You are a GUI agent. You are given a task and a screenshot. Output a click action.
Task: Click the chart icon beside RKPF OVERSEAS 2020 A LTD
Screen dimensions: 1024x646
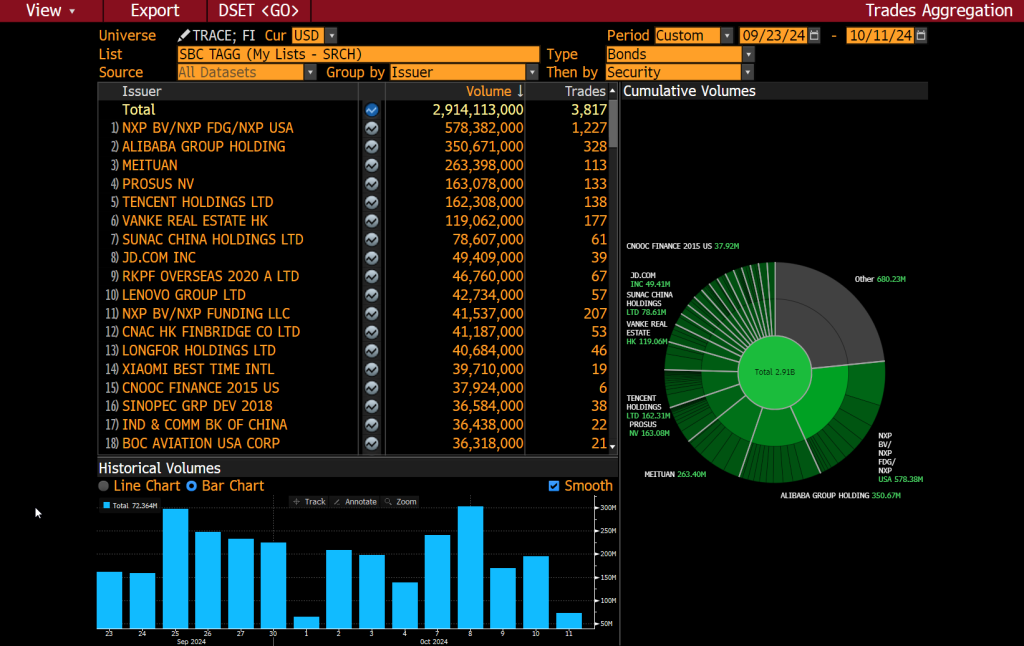coord(372,276)
